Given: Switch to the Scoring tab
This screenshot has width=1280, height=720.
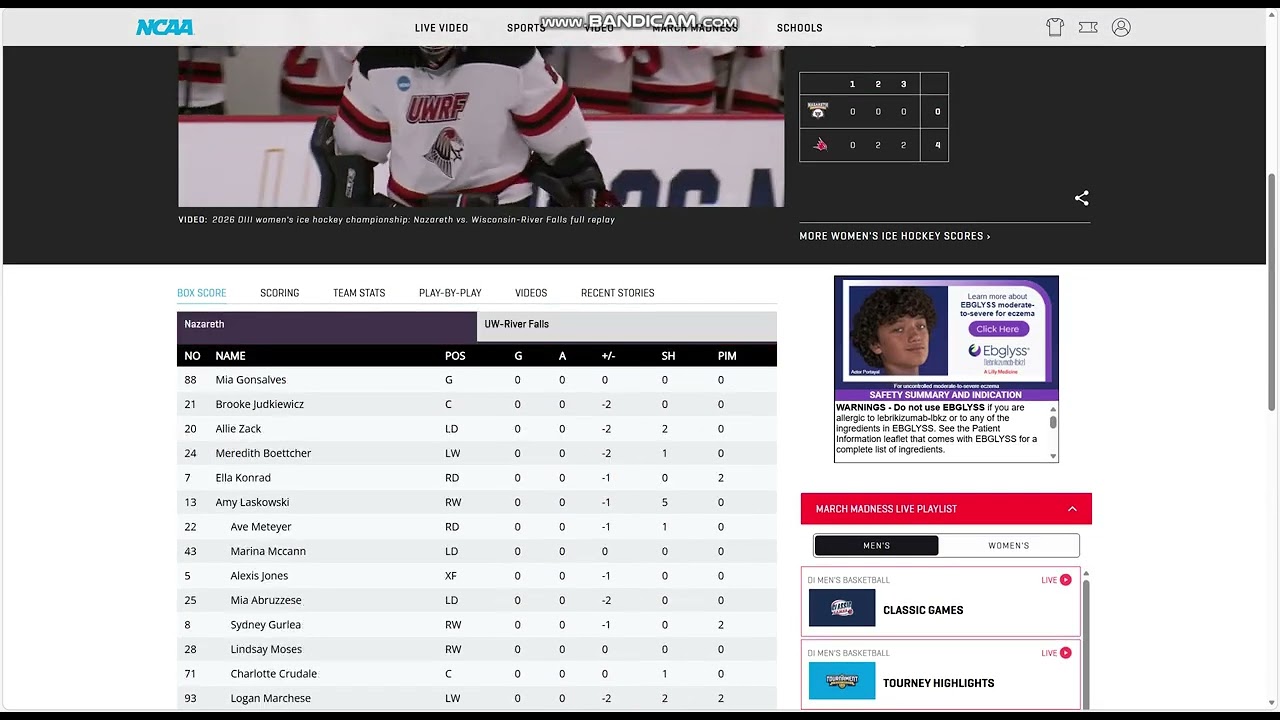Looking at the screenshot, I should click(x=279, y=293).
